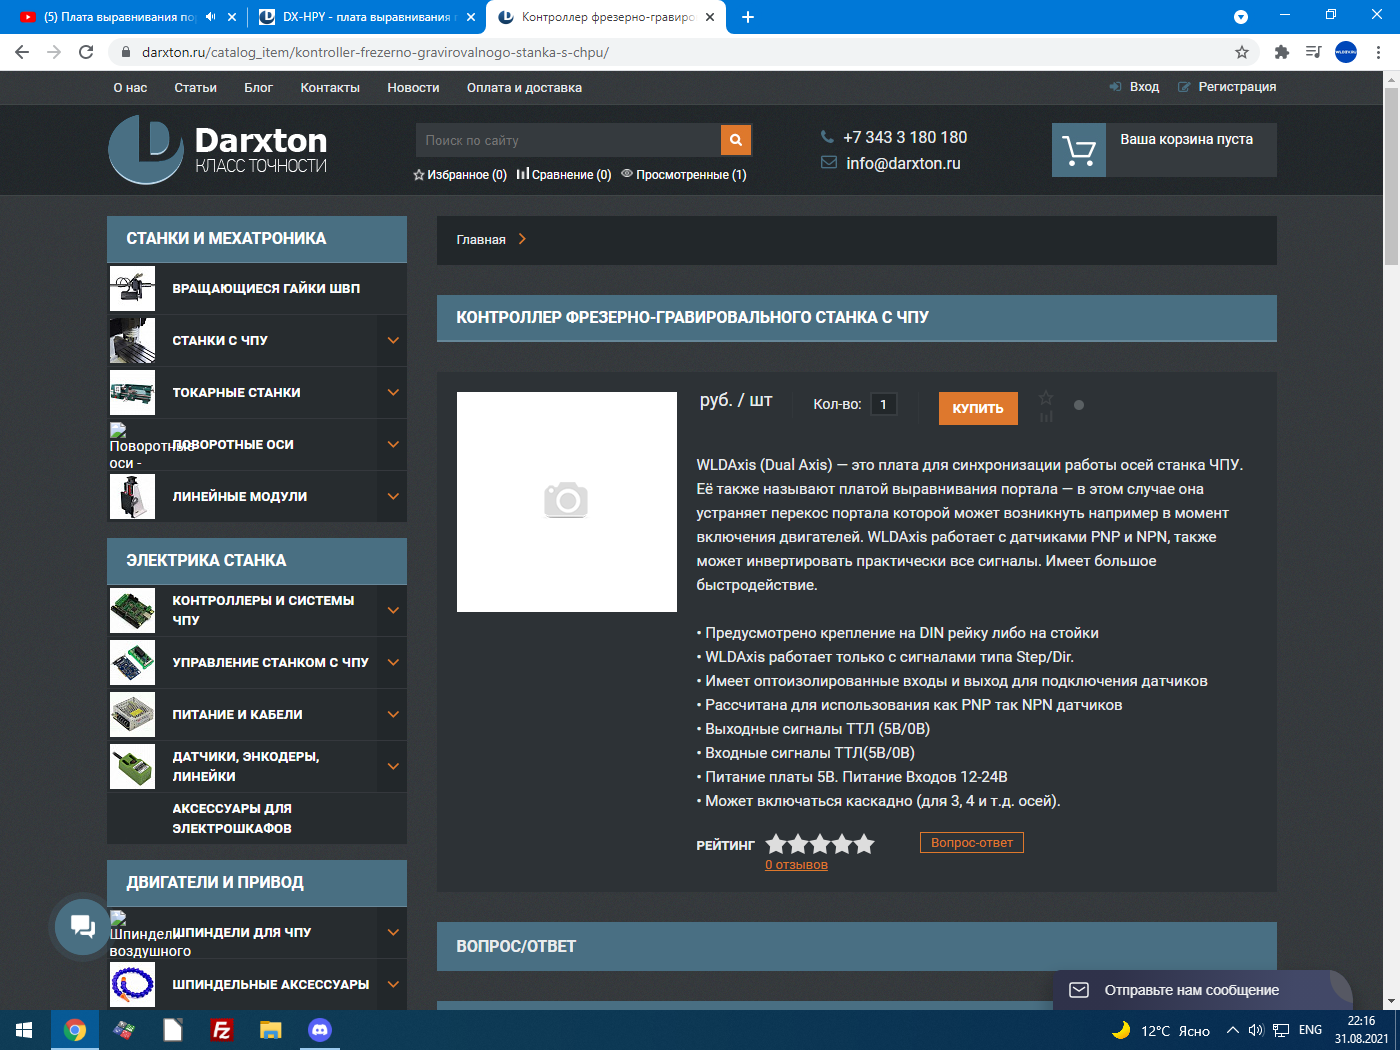1400x1050 pixels.
Task: Open the live chat bubble icon
Action: click(82, 926)
